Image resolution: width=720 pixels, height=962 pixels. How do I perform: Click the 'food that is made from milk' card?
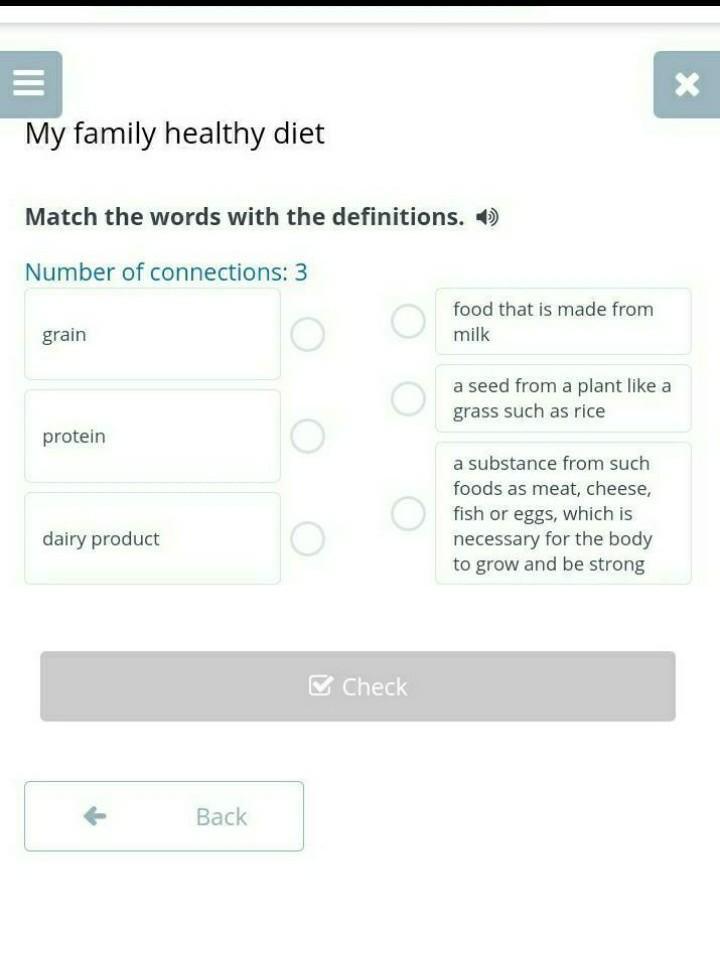pyautogui.click(x=562, y=321)
